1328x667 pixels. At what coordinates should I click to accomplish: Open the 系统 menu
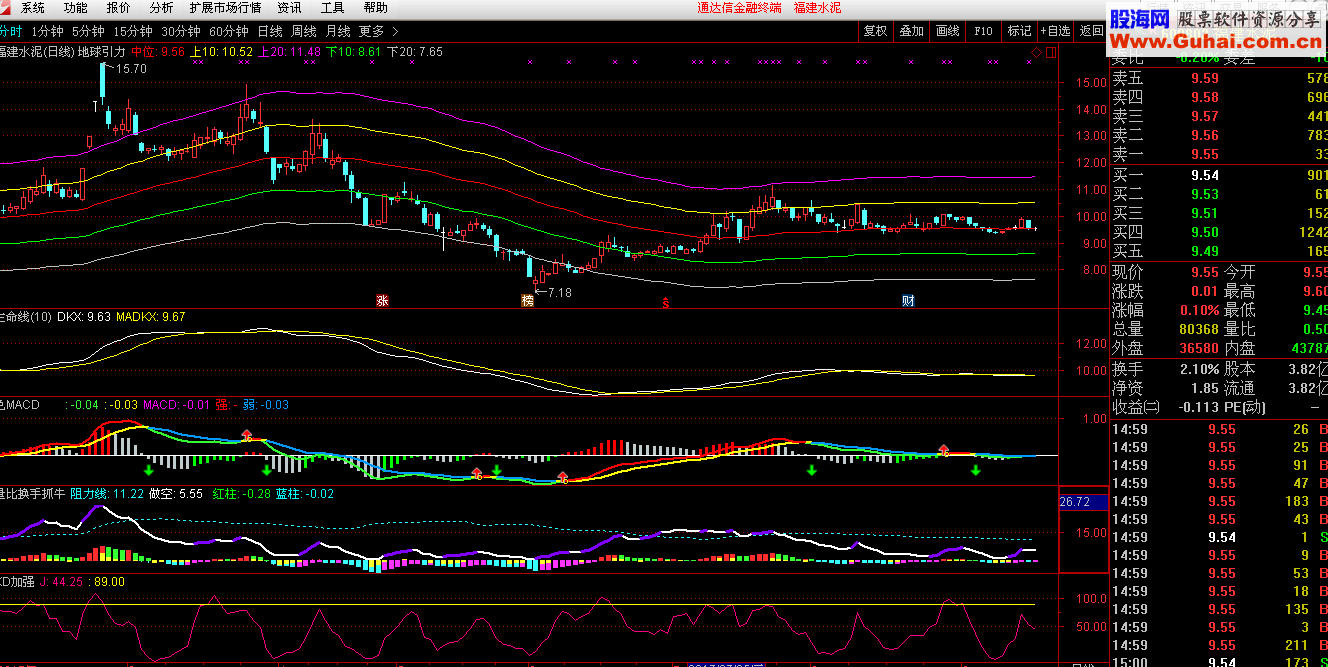click(33, 8)
